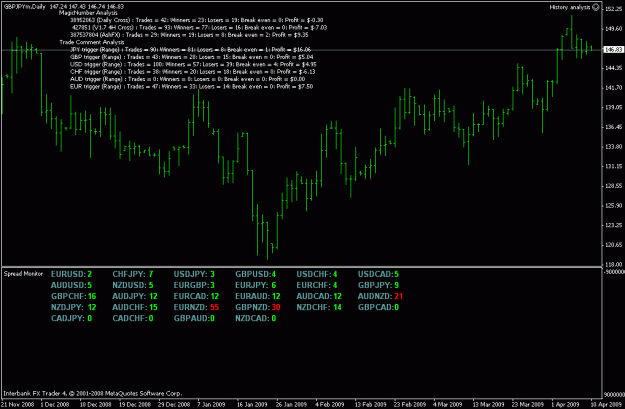This screenshot has height=409, width=625.
Task: Click the GBPAUD spread entry
Action: (x=194, y=319)
